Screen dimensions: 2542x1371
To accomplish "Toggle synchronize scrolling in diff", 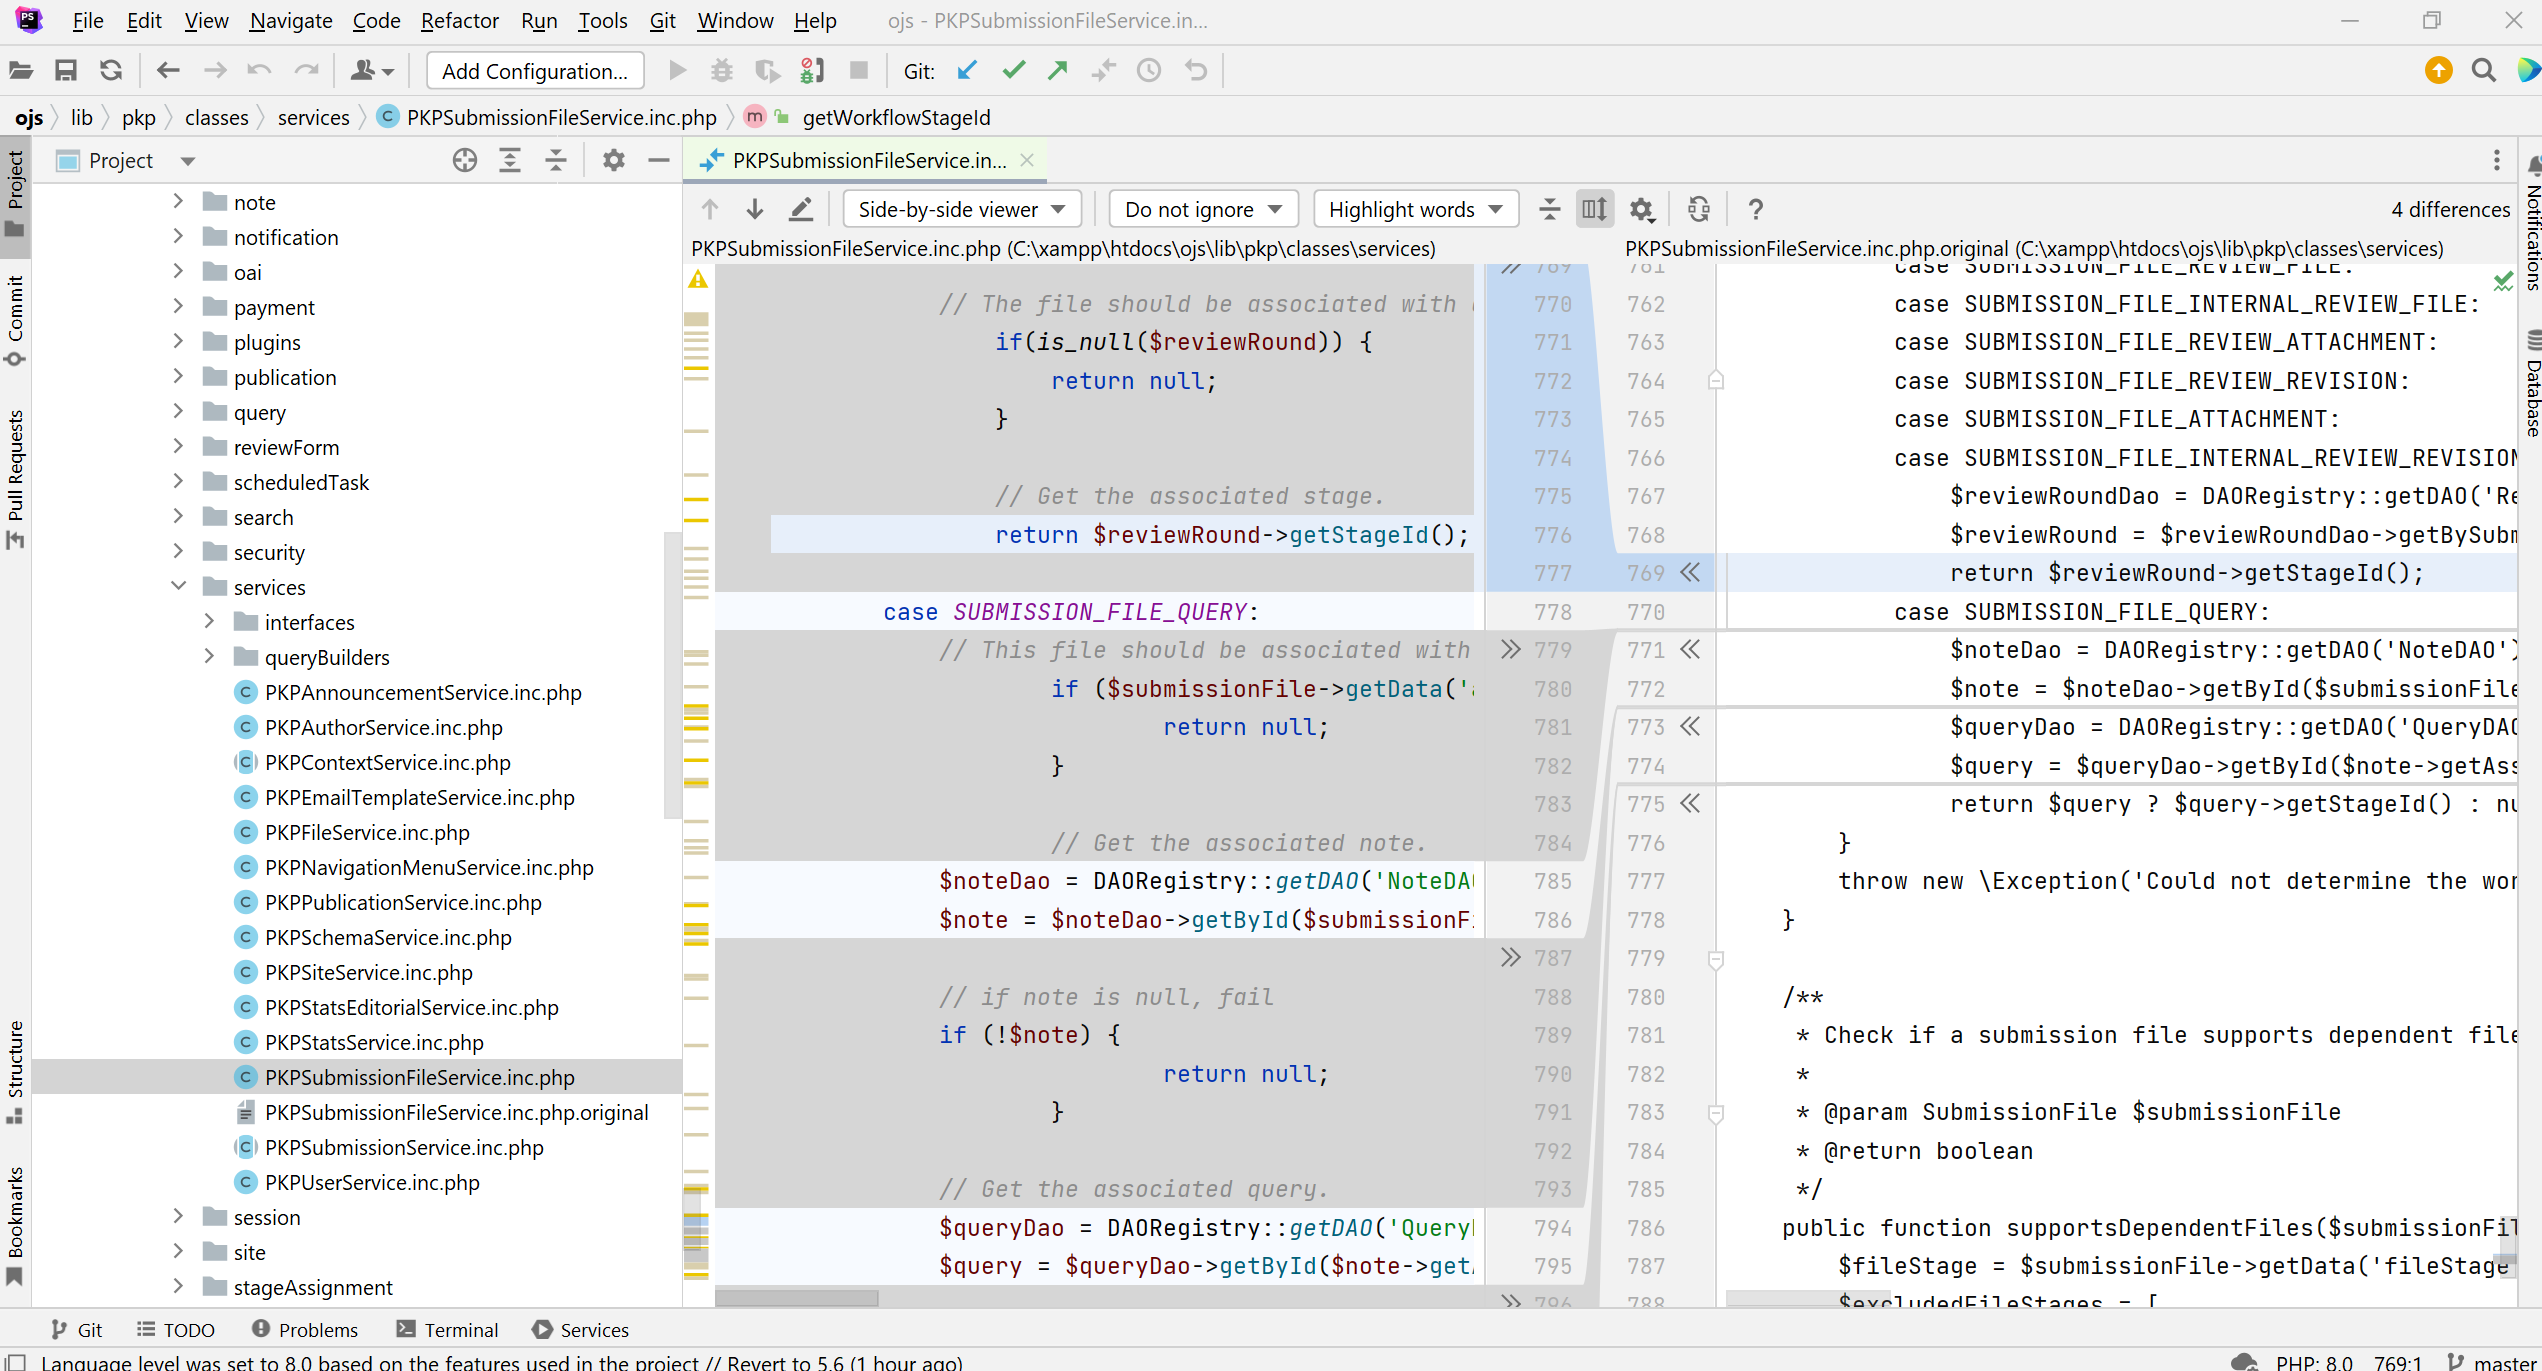I will (1595, 210).
